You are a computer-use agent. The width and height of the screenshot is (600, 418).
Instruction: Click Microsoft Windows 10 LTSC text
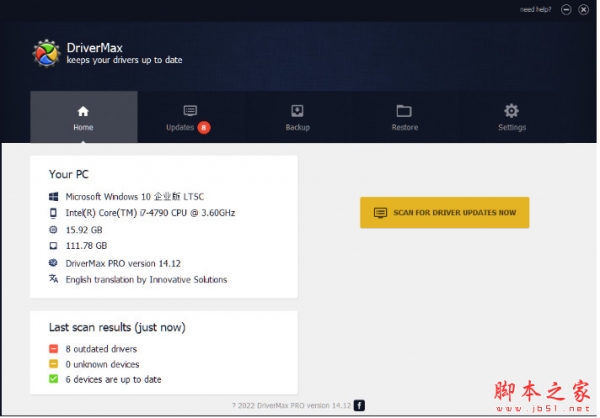[135, 197]
